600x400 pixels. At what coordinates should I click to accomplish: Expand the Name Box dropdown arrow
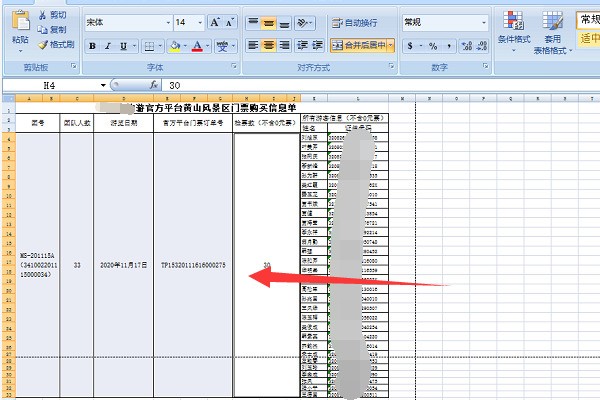(x=103, y=85)
